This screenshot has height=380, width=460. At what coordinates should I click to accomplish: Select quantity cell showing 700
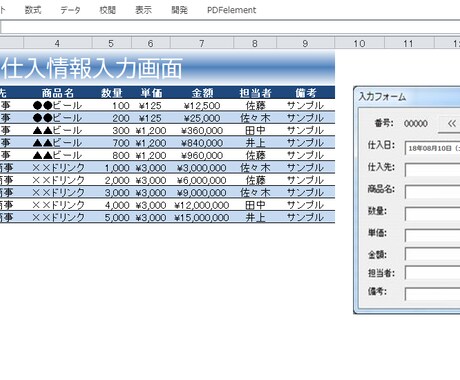[x=112, y=143]
